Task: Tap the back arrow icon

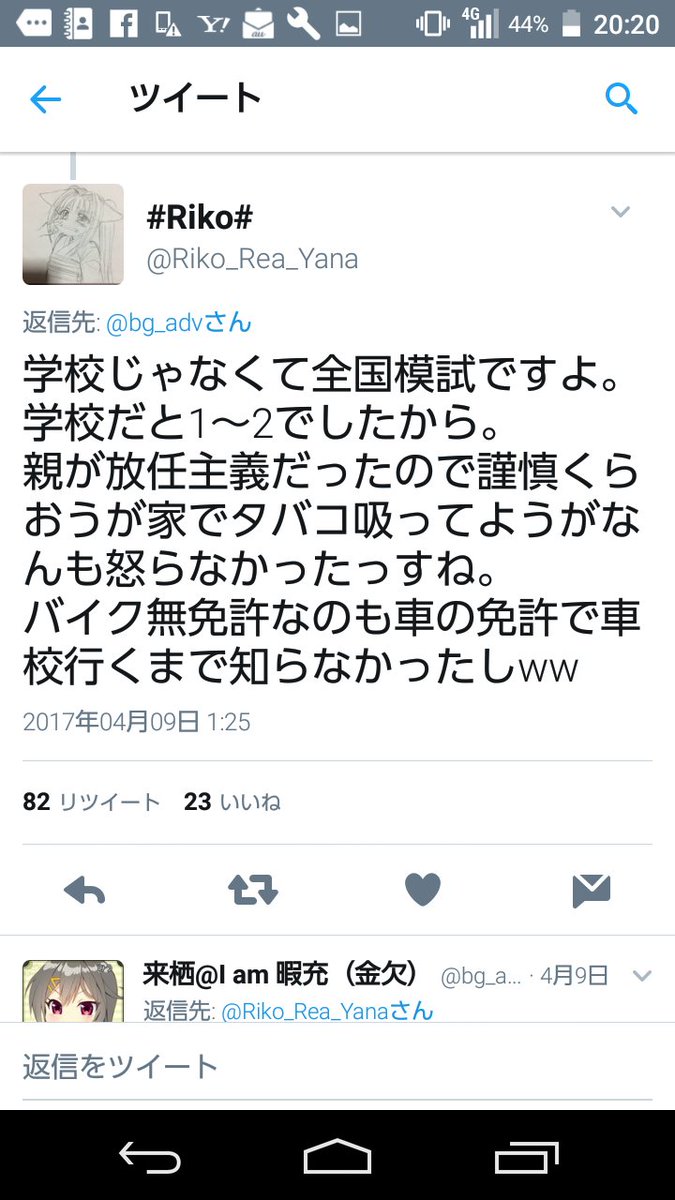Action: click(46, 99)
